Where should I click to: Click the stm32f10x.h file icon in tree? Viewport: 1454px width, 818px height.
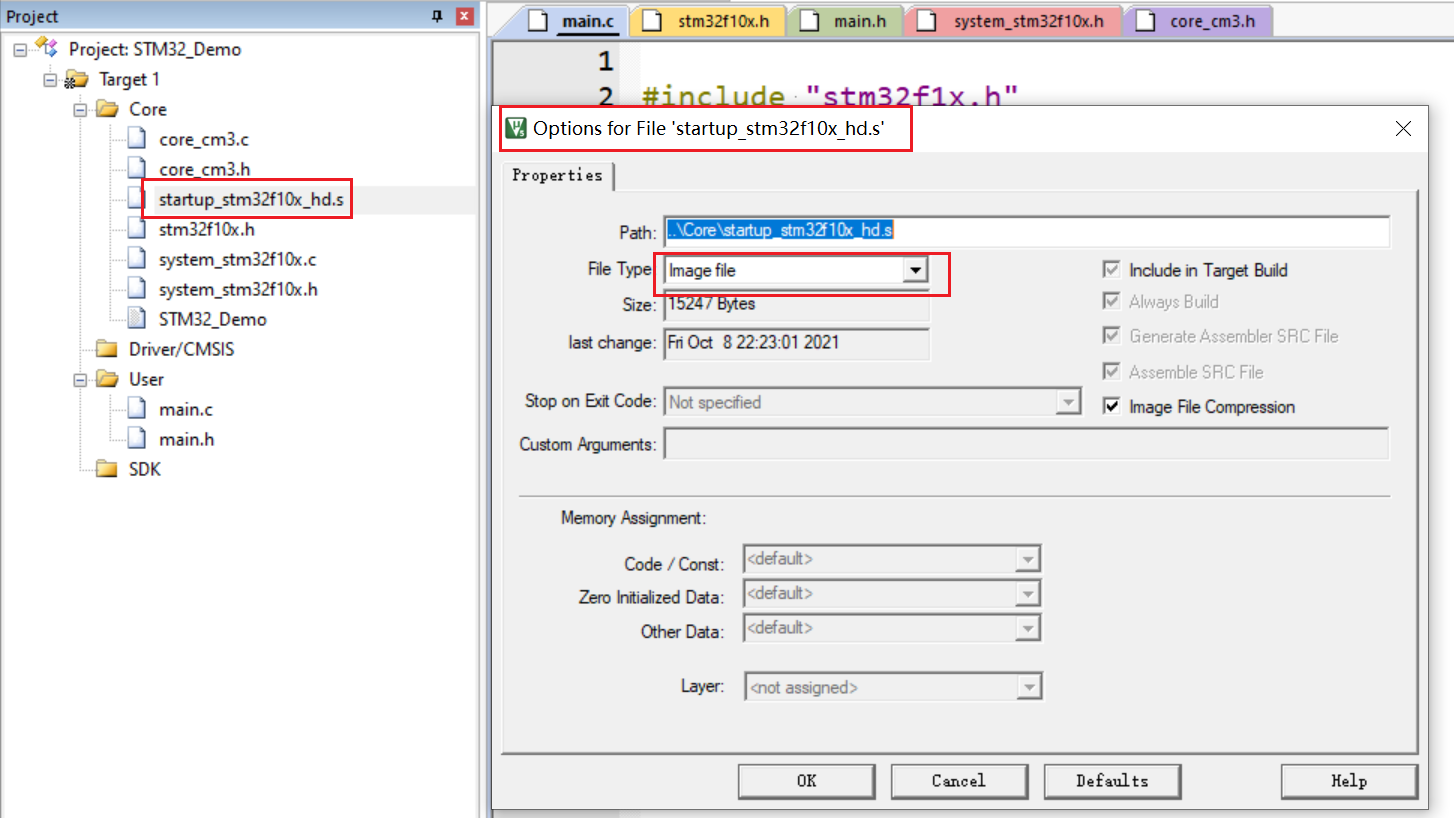[138, 229]
